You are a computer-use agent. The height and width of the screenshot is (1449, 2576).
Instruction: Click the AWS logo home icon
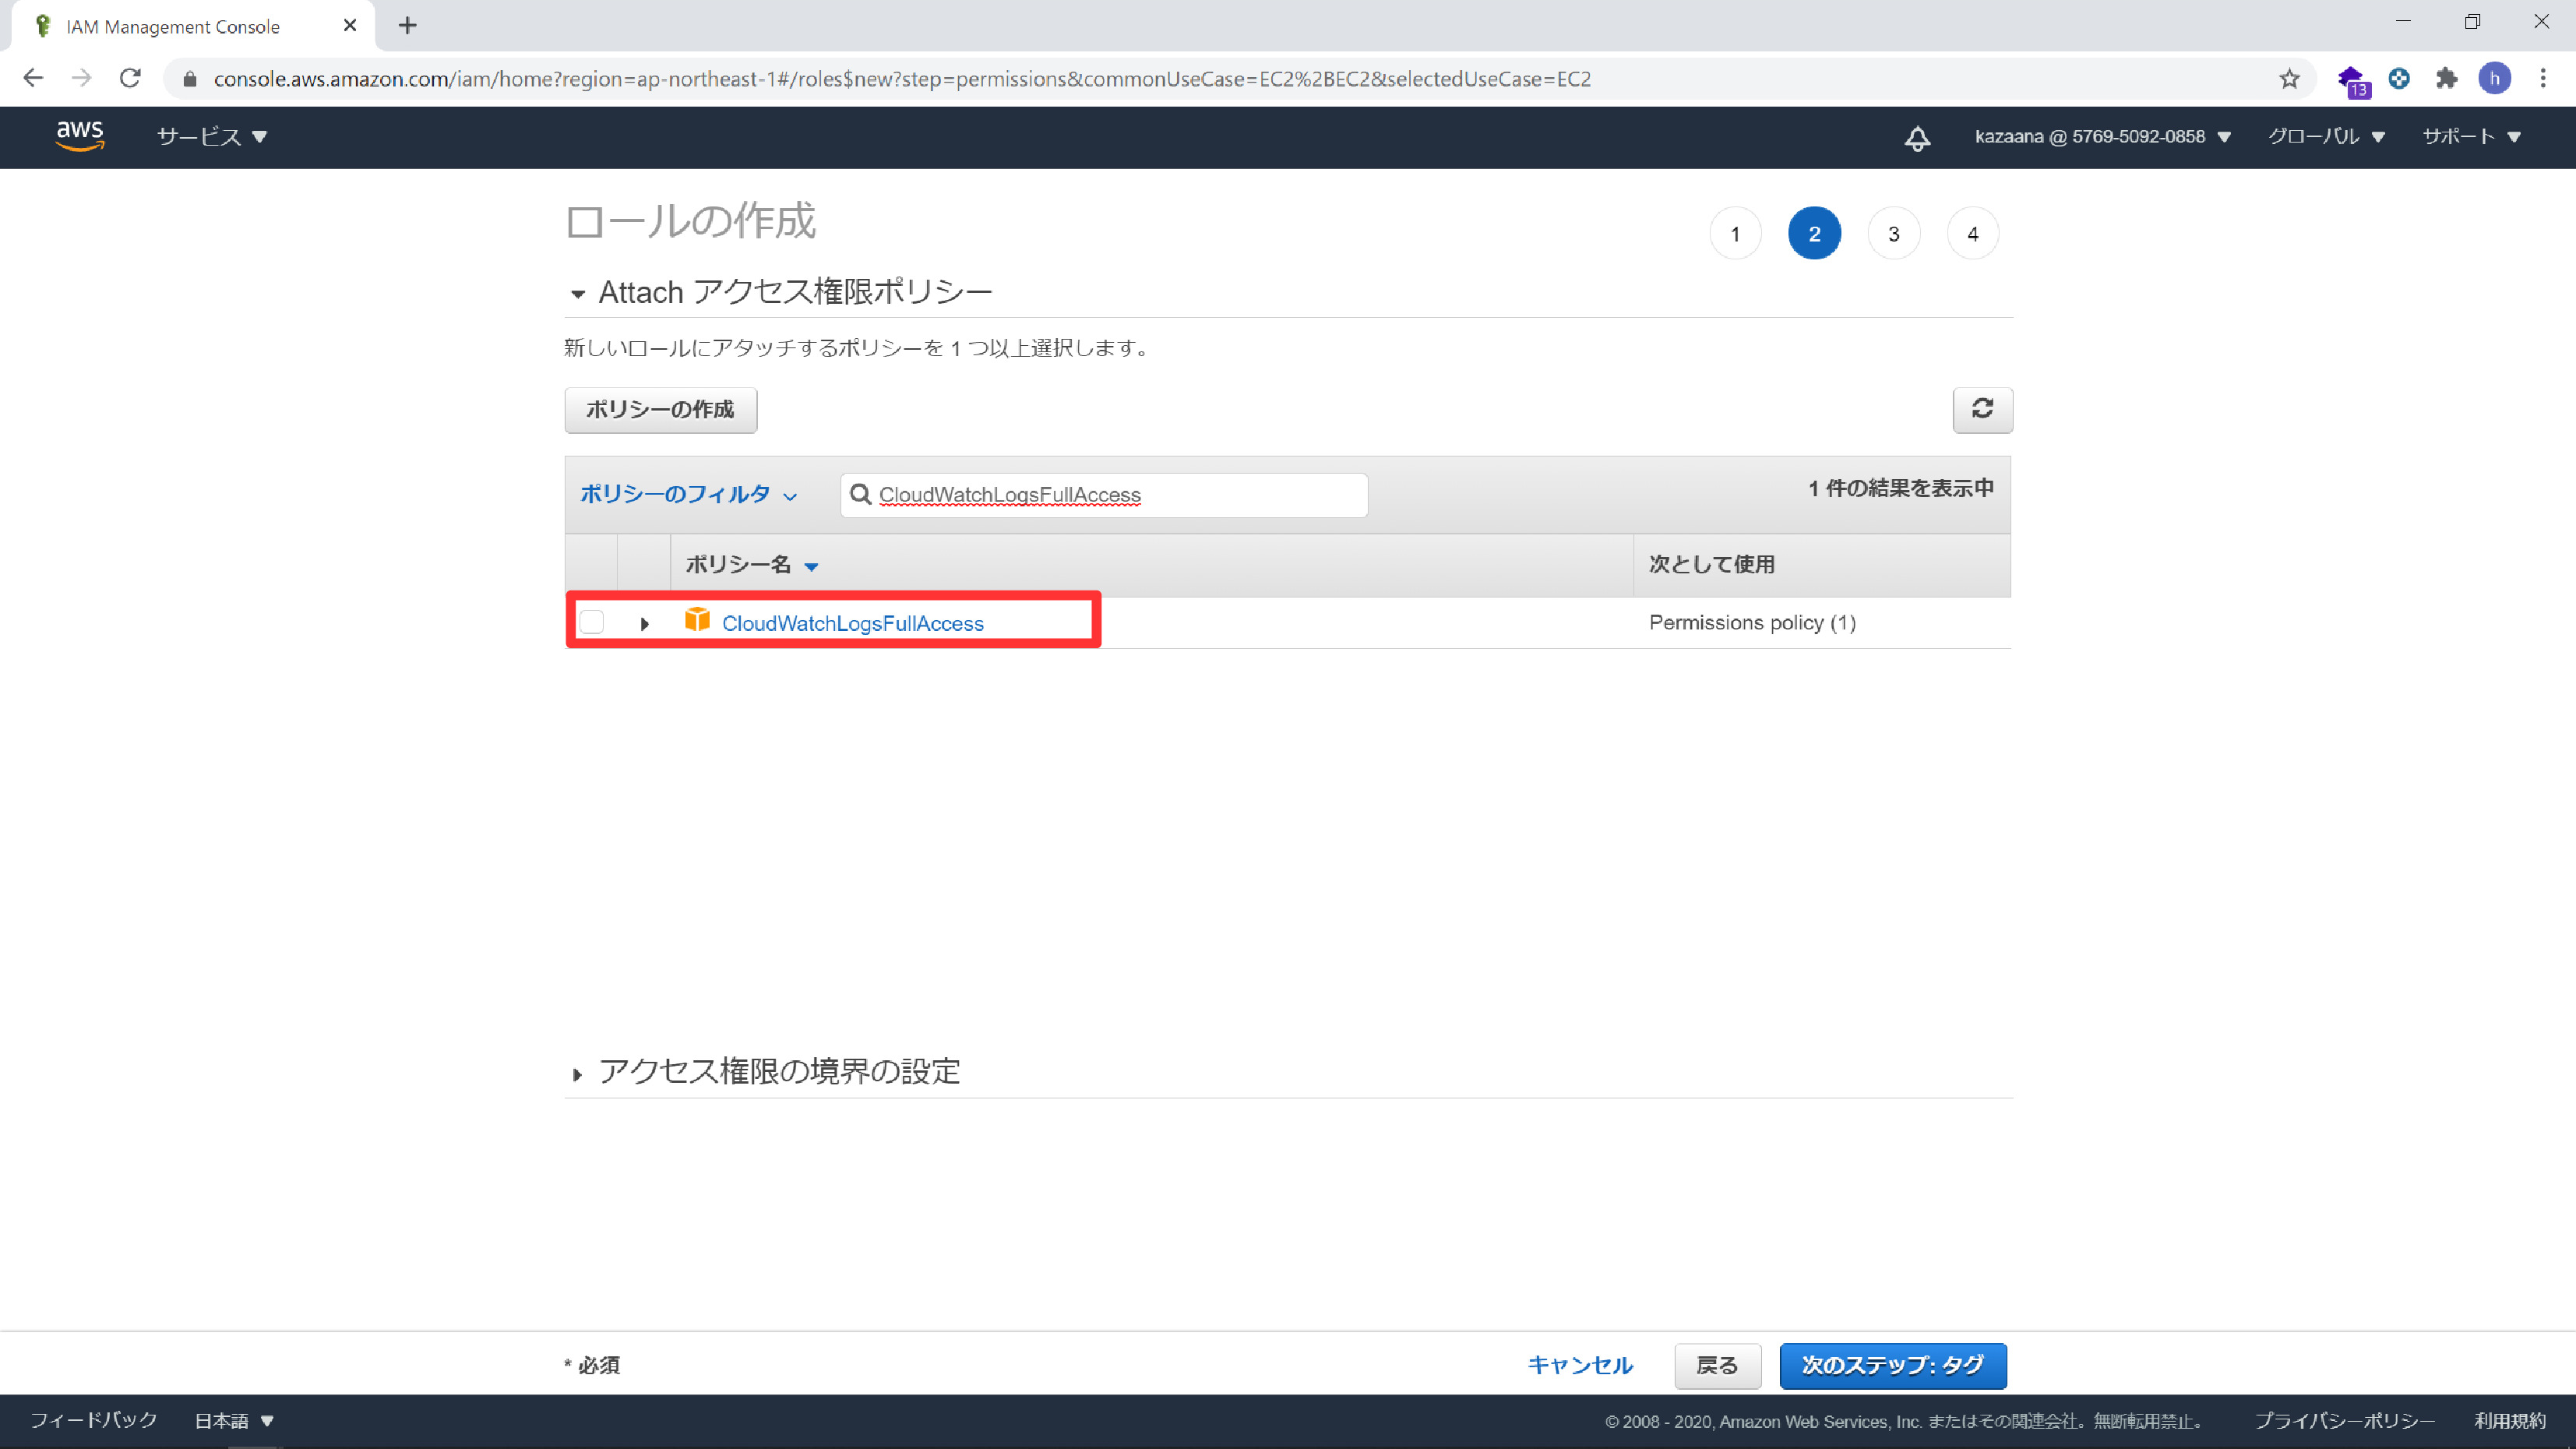pyautogui.click(x=80, y=136)
